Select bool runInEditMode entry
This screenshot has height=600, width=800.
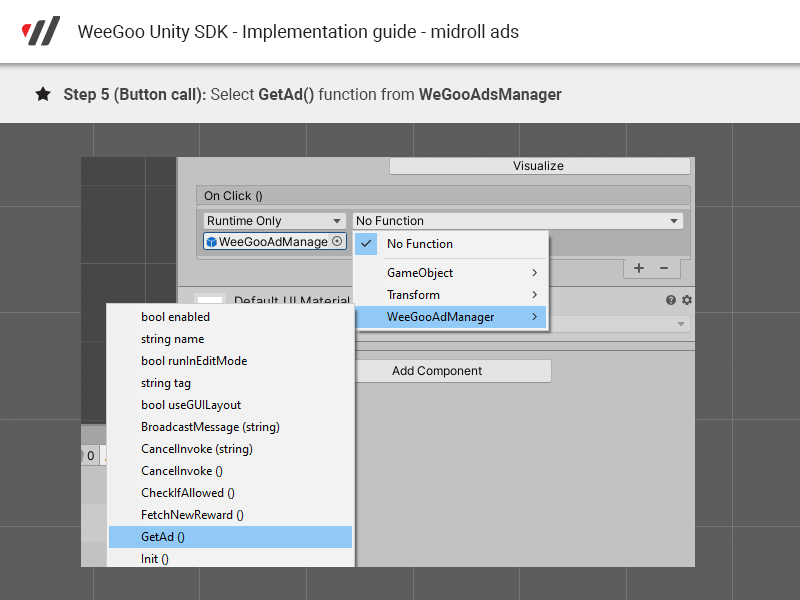tap(231, 361)
